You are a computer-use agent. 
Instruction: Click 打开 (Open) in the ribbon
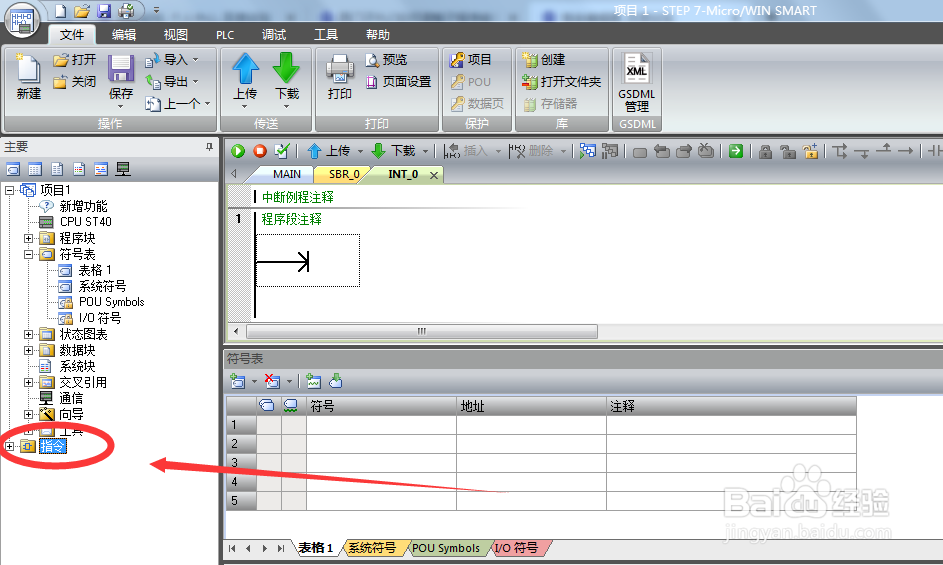(x=75, y=60)
